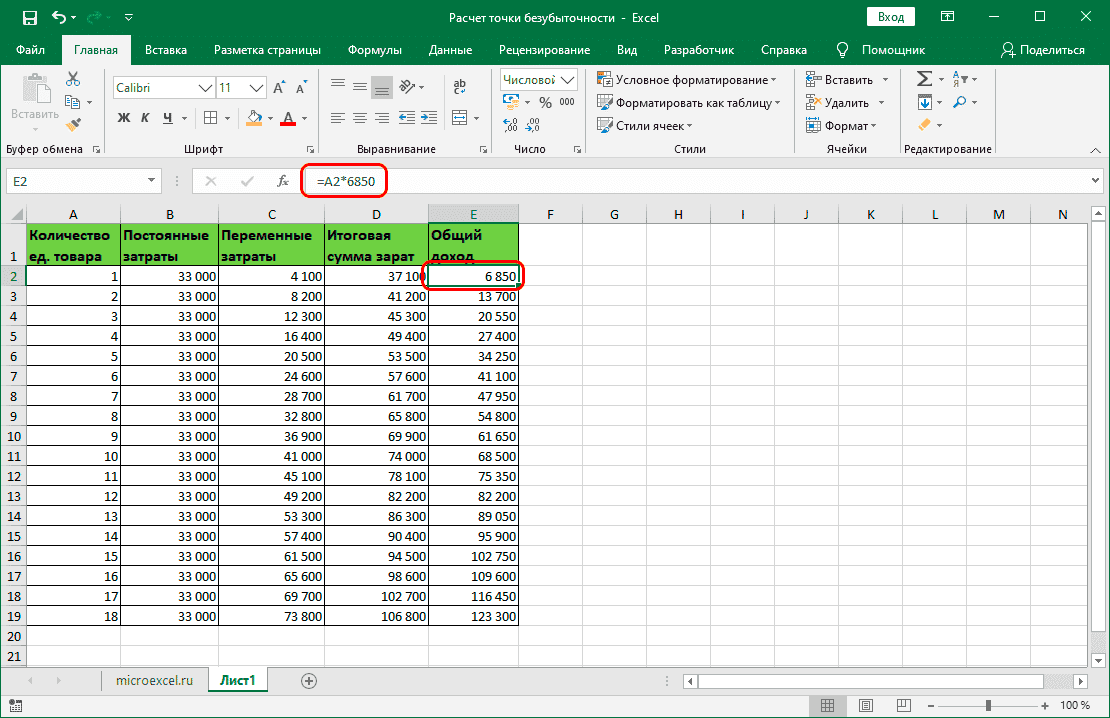Screen dimensions: 1110x718
Task: Click the Name Box showing E2
Action: pos(75,181)
